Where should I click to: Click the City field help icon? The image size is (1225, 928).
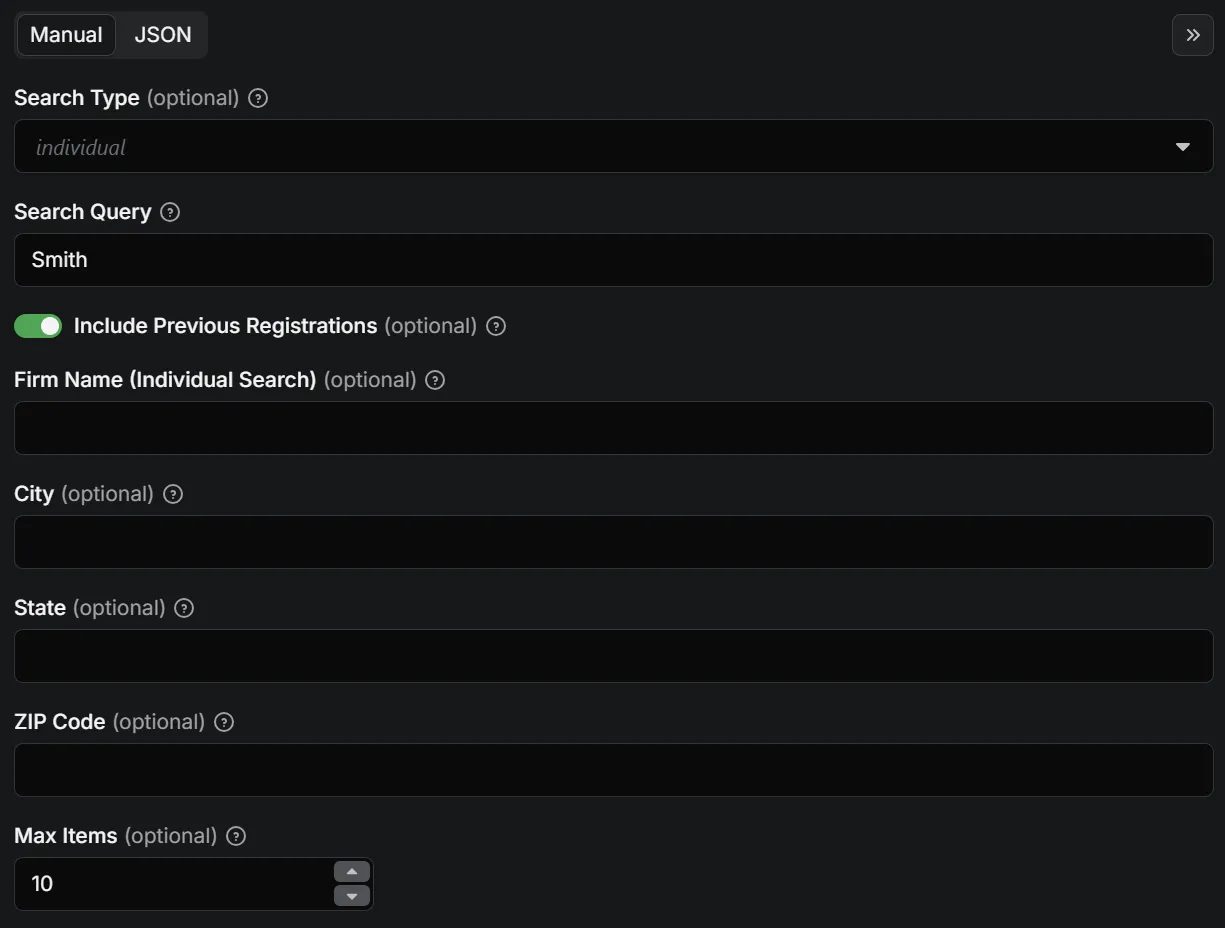[x=173, y=494]
